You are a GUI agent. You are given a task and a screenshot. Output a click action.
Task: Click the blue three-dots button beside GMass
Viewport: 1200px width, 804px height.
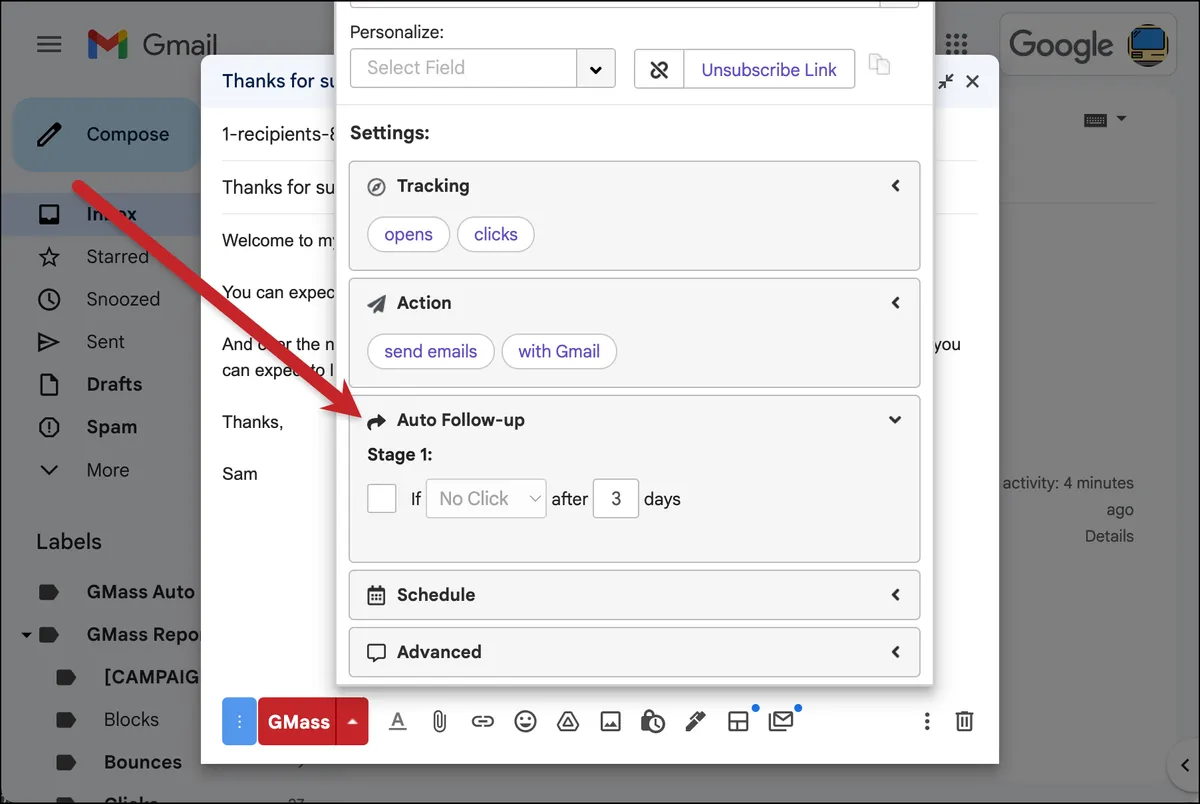[239, 721]
